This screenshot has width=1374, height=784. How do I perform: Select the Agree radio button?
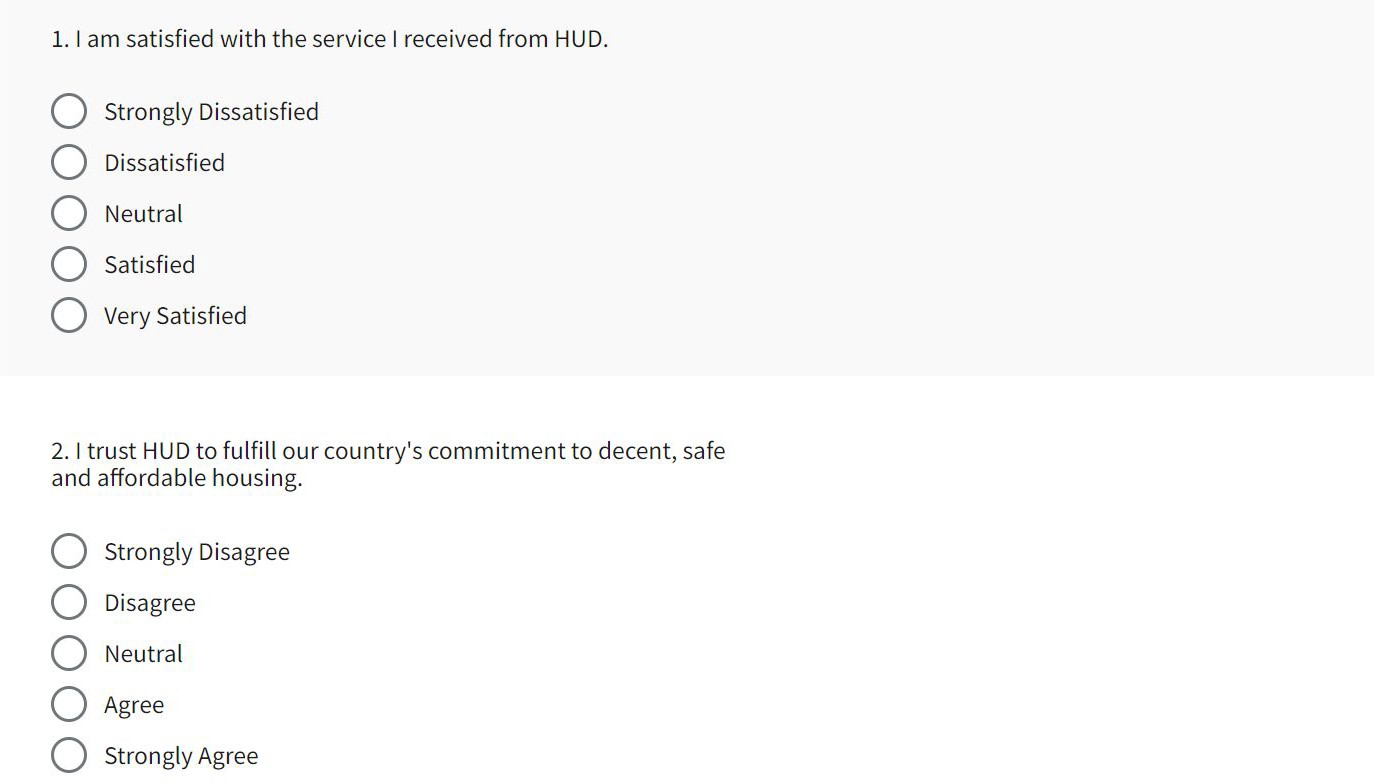click(x=68, y=705)
